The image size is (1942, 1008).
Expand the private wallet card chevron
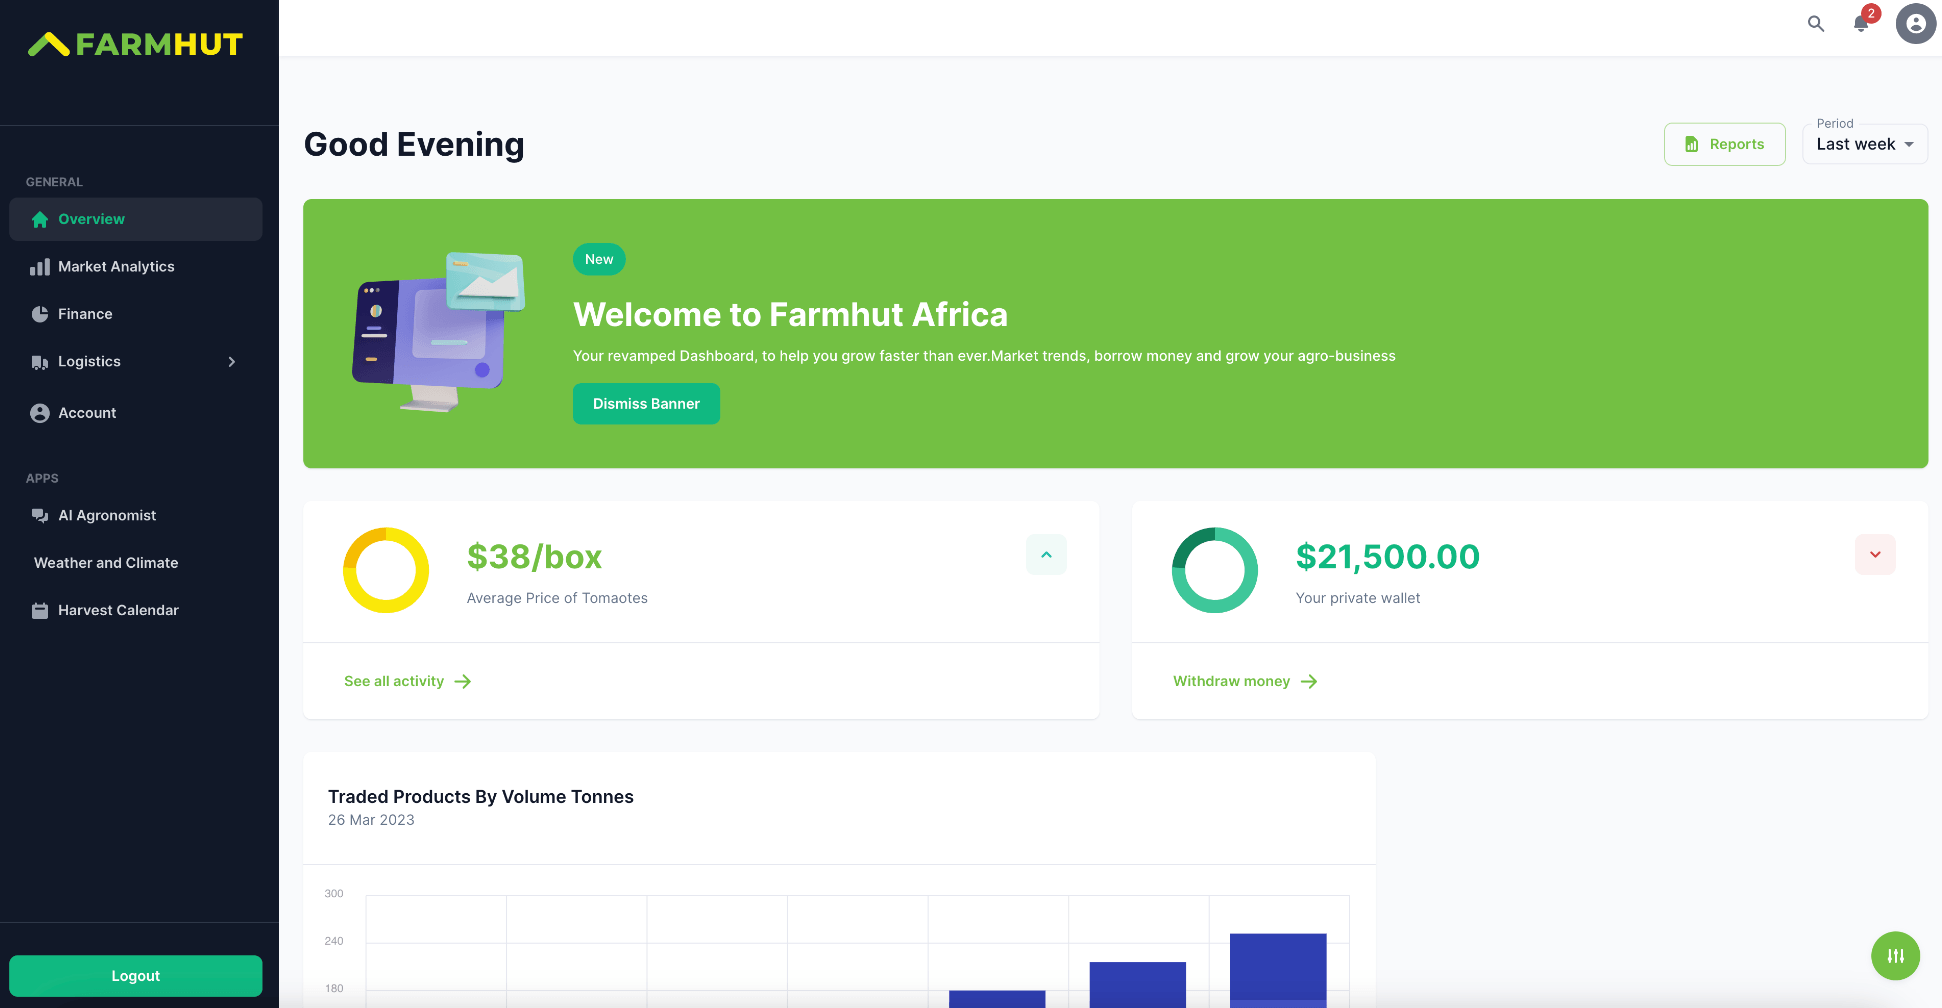[1875, 554]
